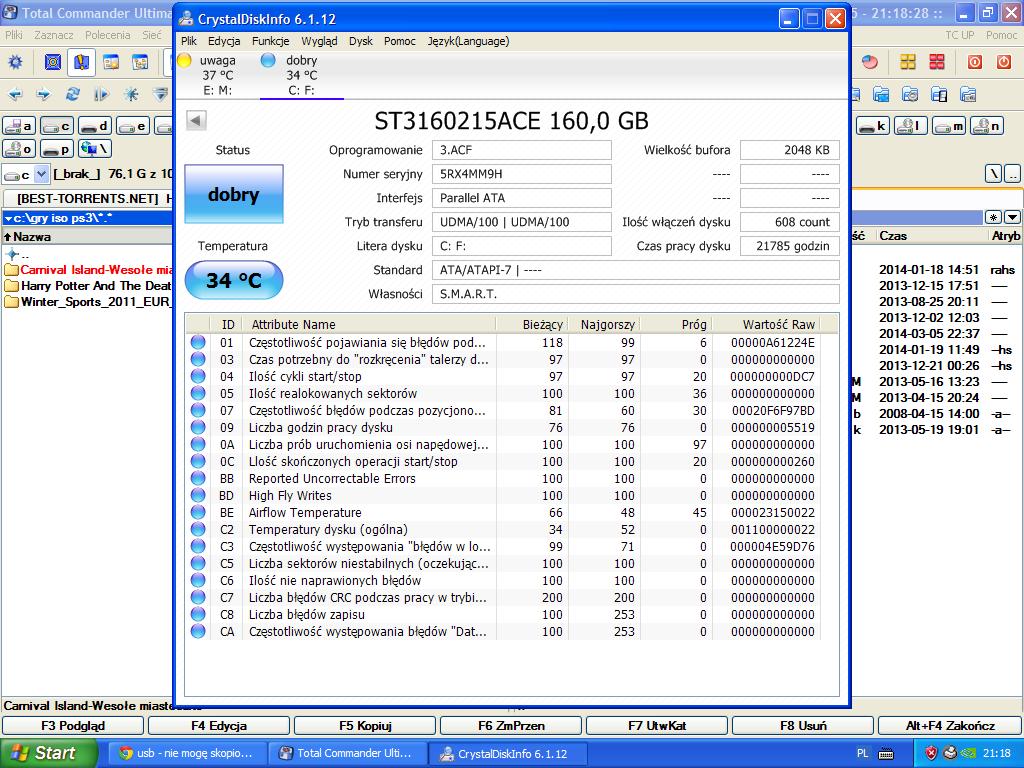Click F5 Kopiuj button
The image size is (1024, 768).
[x=365, y=726]
